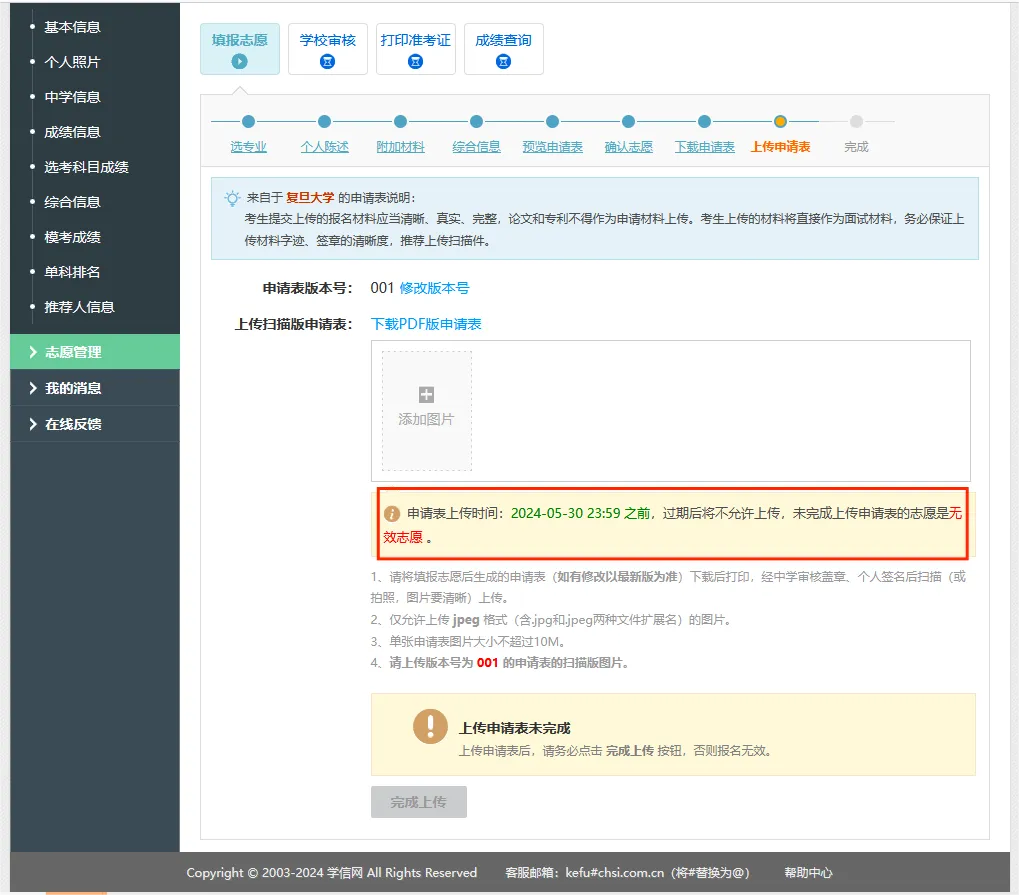Click the hourglass icon under 学校审核
The image size is (1019, 895).
(x=327, y=62)
